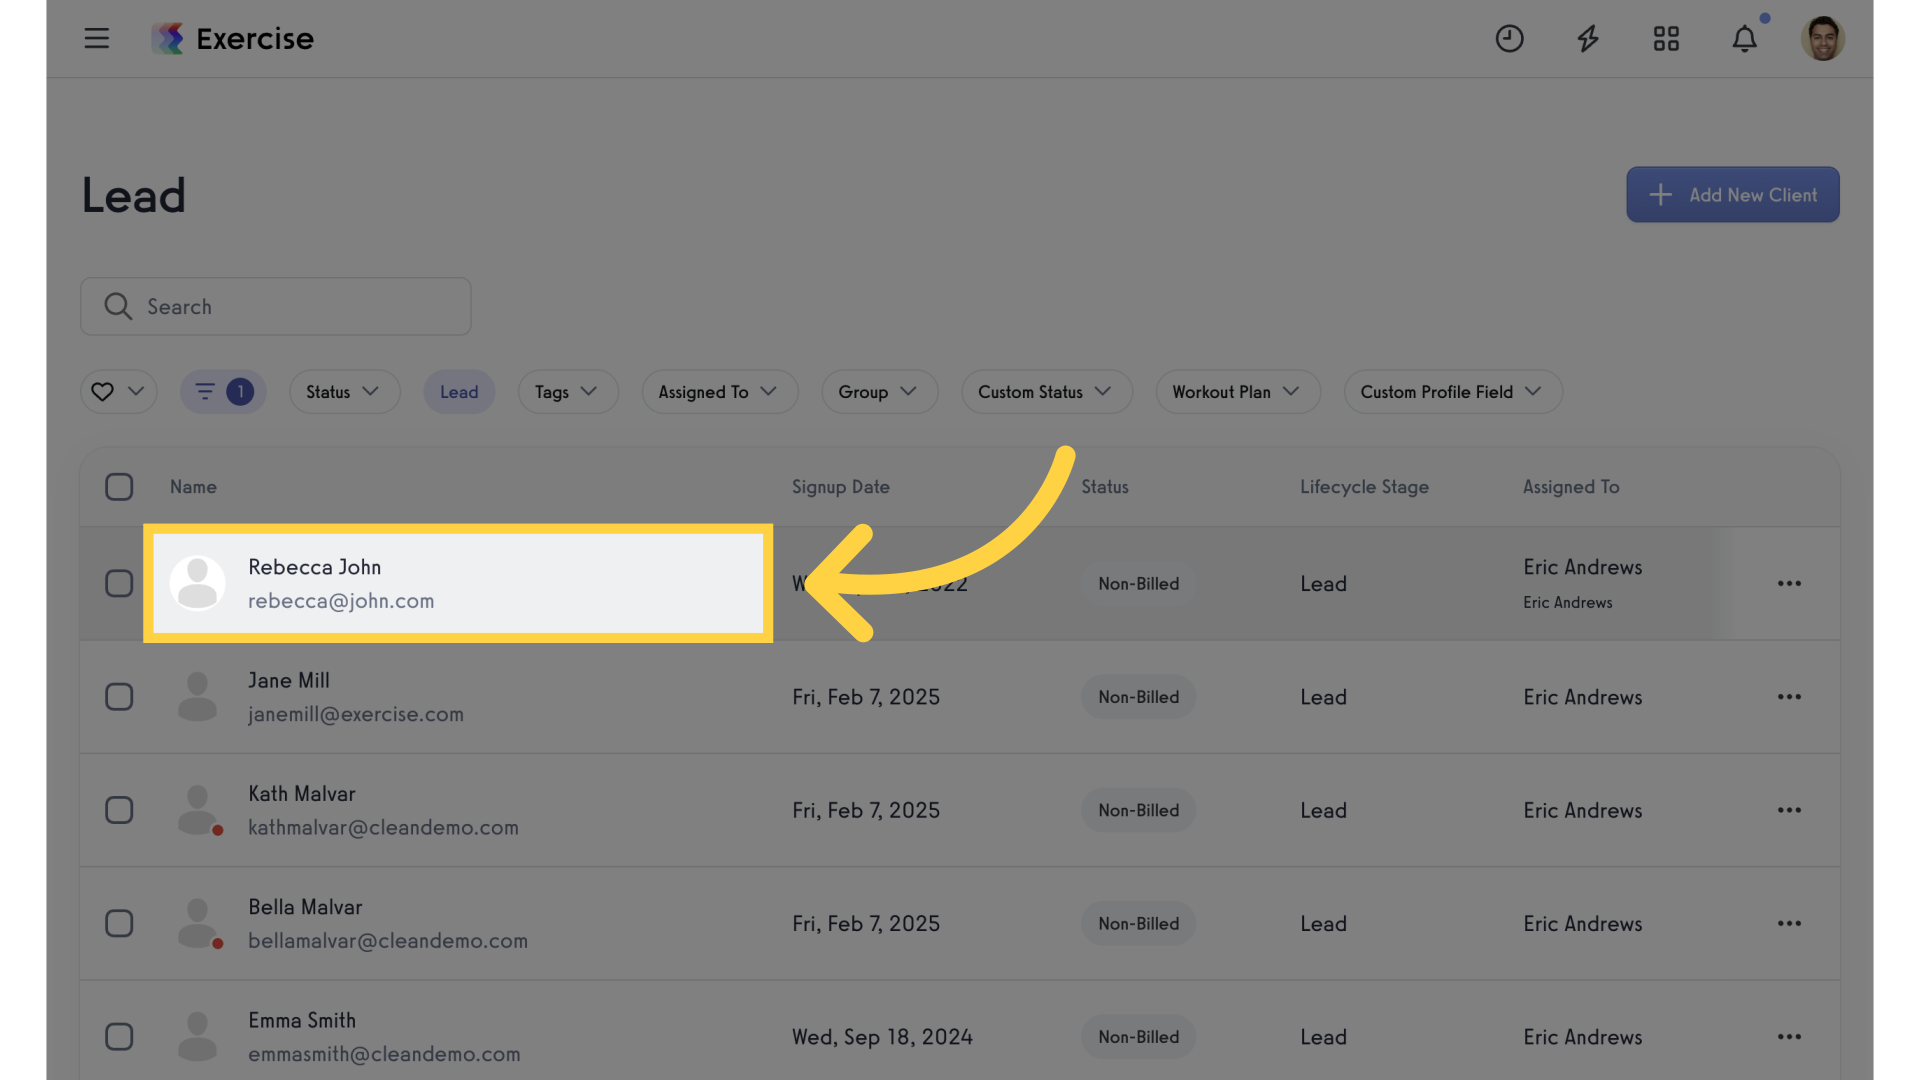Click the notifications bell icon

click(x=1743, y=36)
